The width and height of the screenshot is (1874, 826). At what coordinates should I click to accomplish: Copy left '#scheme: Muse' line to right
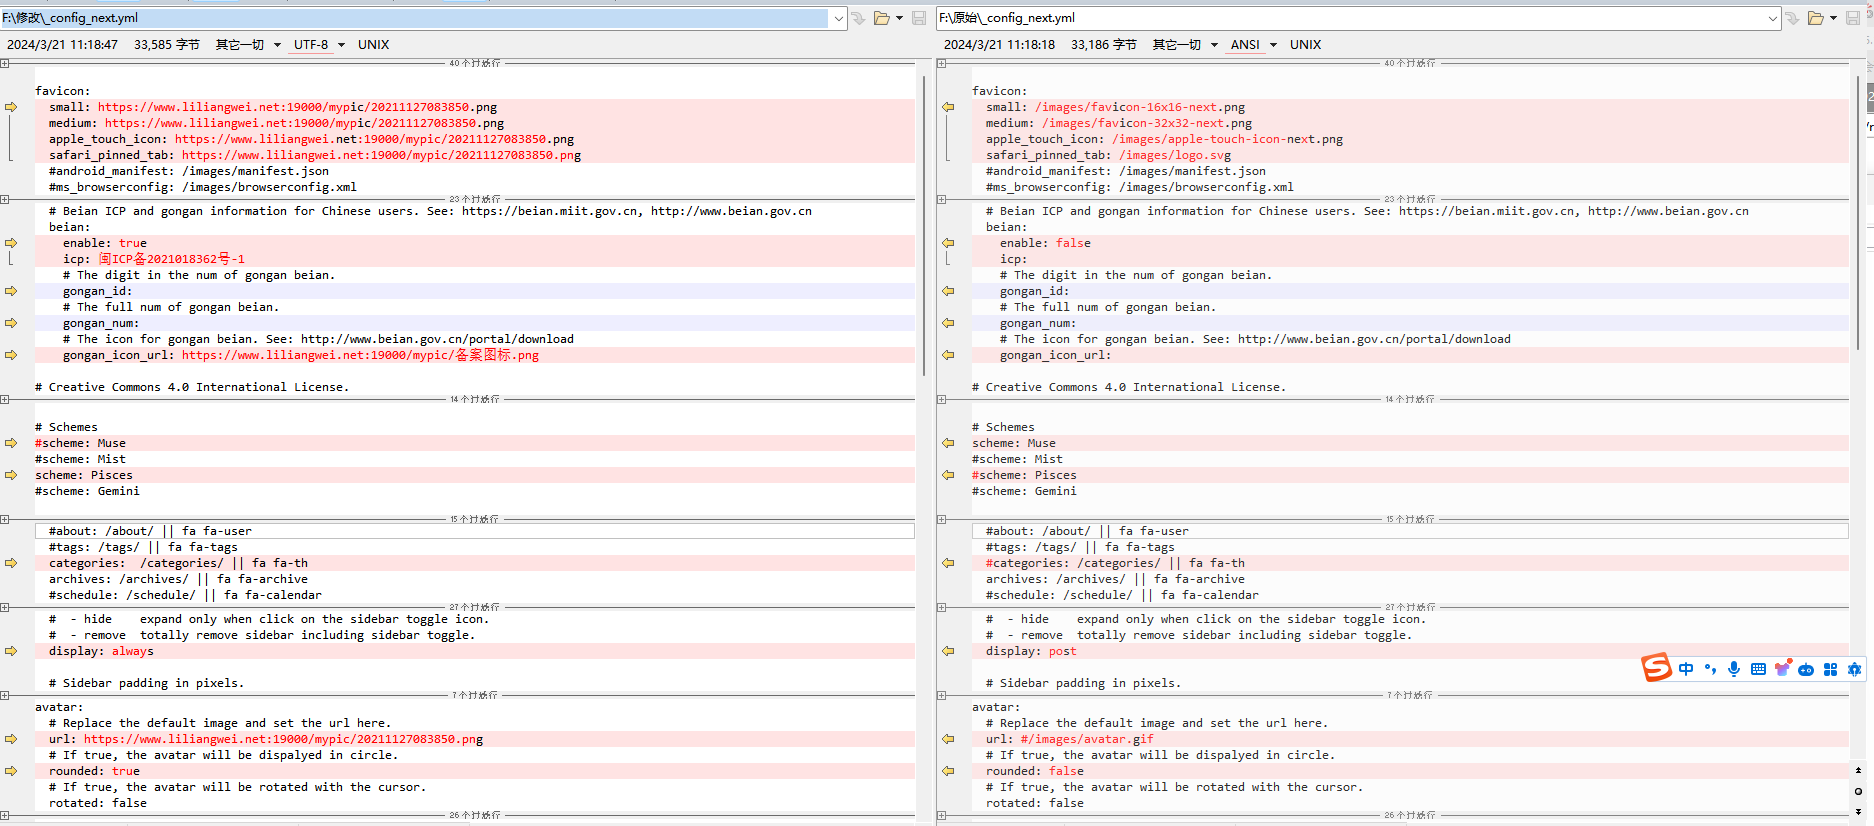click(11, 443)
